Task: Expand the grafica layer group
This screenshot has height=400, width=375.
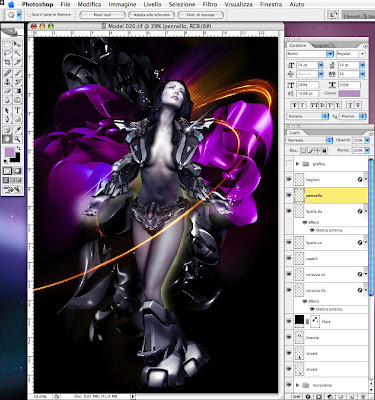Action: [298, 164]
